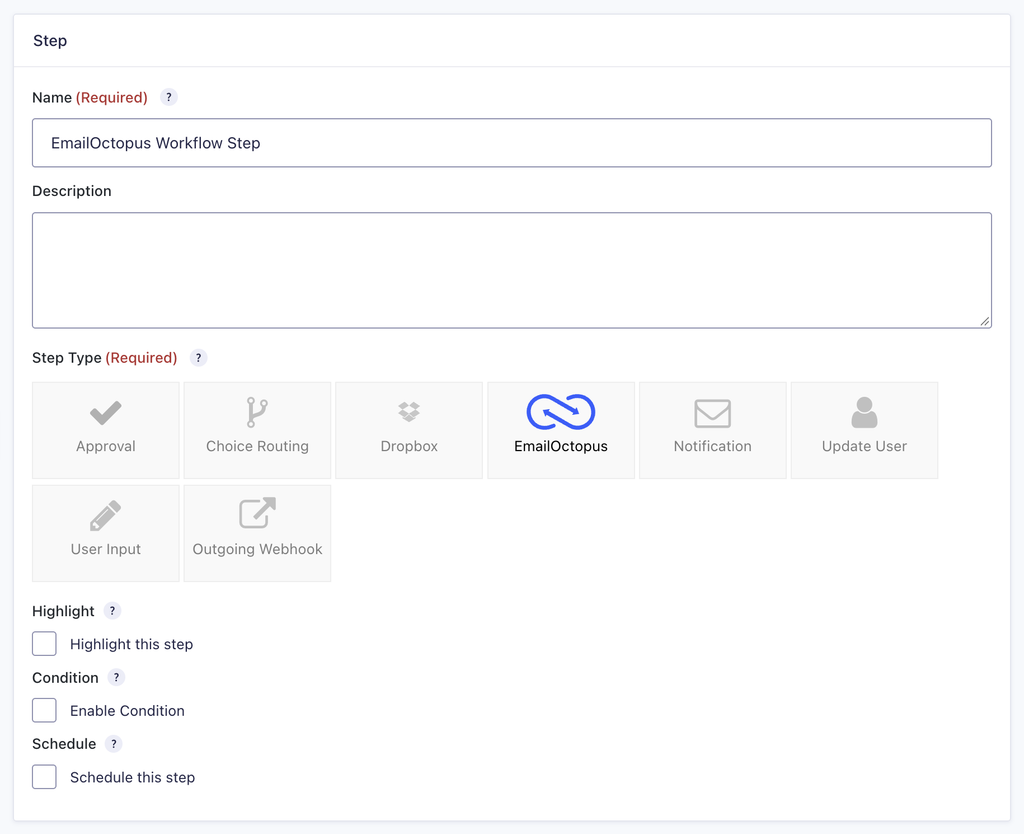Grab the Description textarea resize handle
The width and height of the screenshot is (1024, 834).
pyautogui.click(x=985, y=321)
